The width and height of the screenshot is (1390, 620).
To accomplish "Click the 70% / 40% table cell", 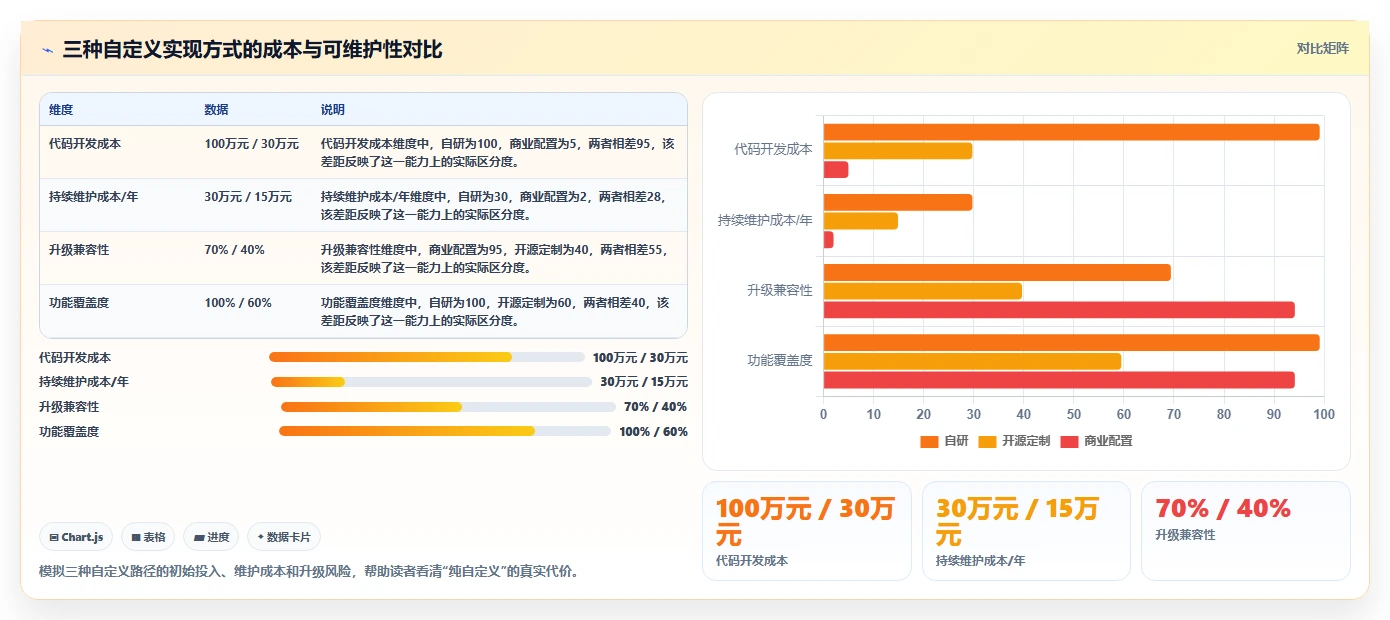I will (x=235, y=250).
